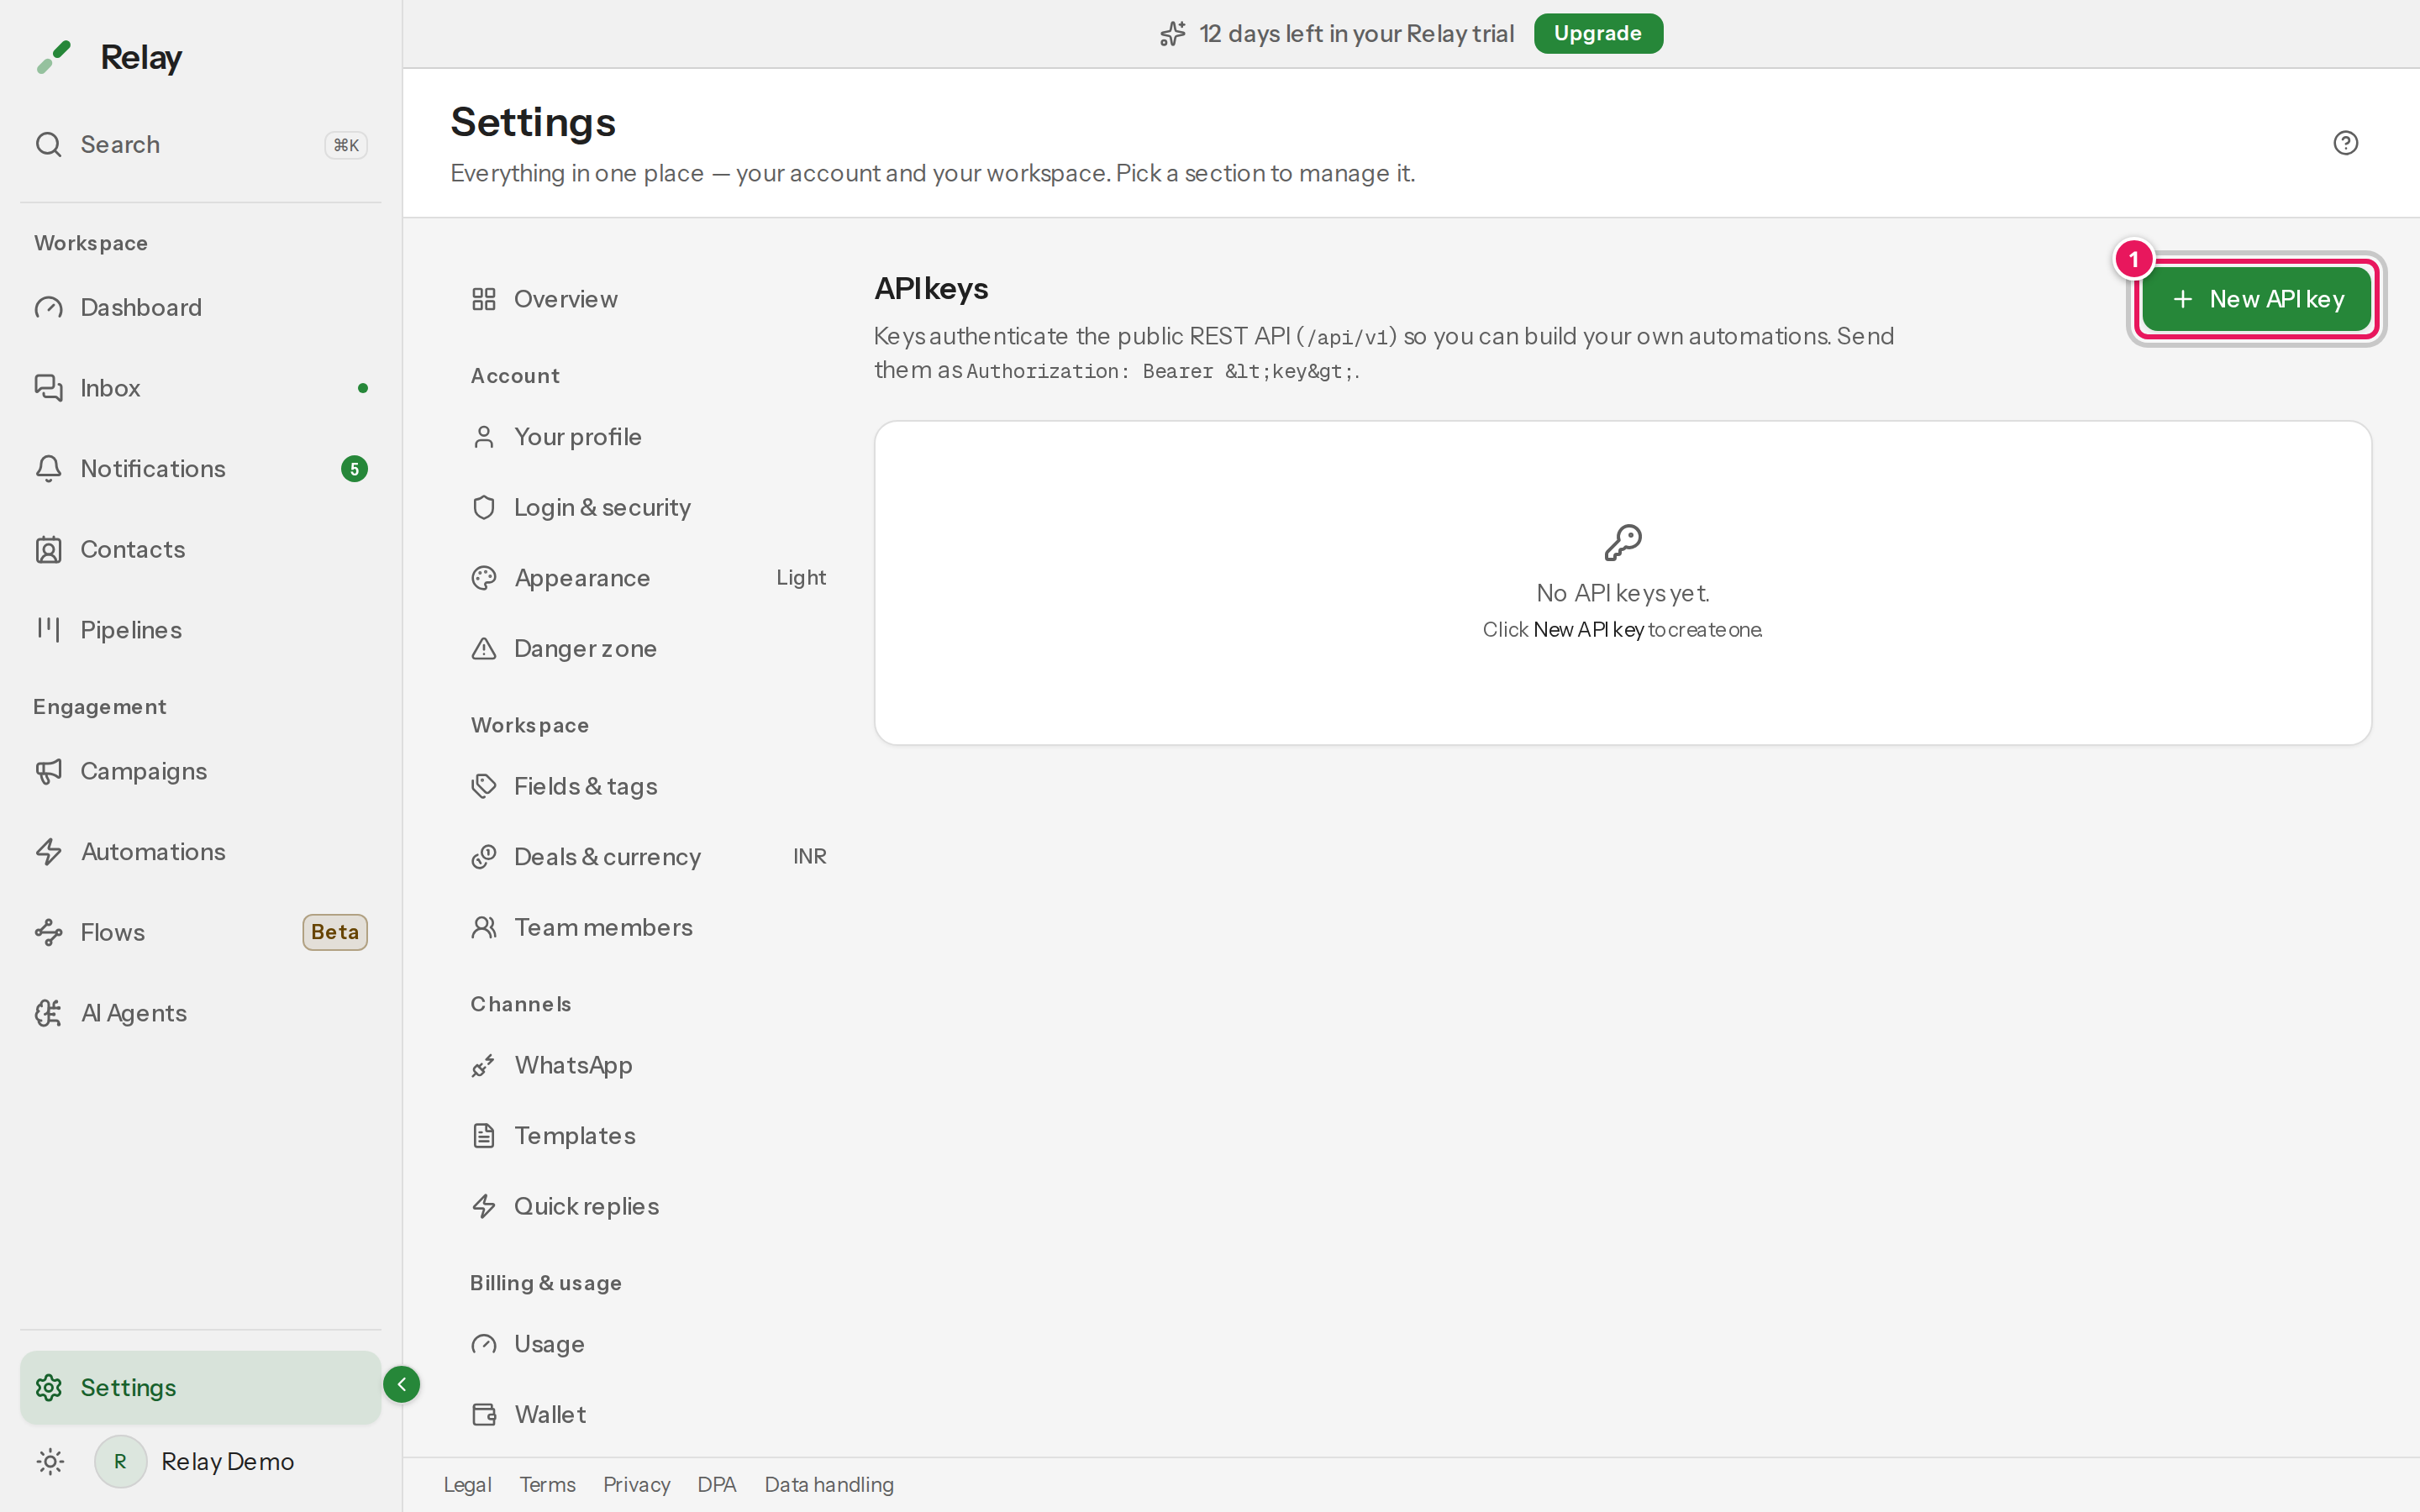2420x1512 pixels.
Task: Open Notifications
Action: (x=200, y=469)
